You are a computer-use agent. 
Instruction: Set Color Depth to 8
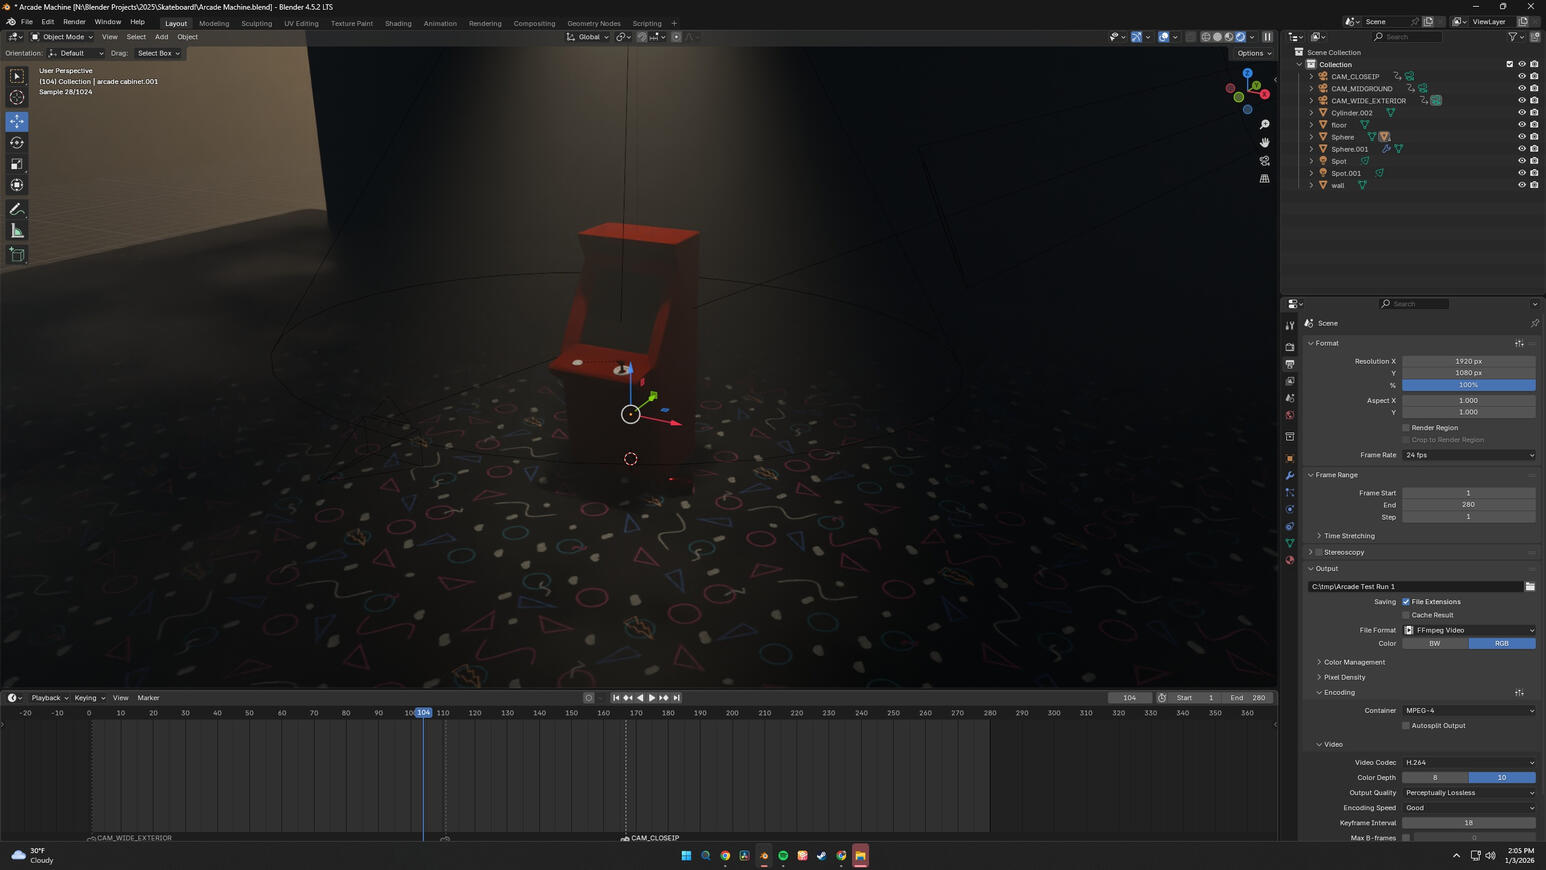coord(1435,778)
